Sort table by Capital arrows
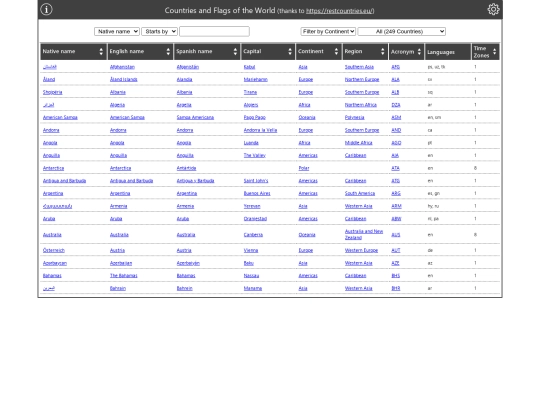The height and width of the screenshot is (405, 540). [x=290, y=51]
